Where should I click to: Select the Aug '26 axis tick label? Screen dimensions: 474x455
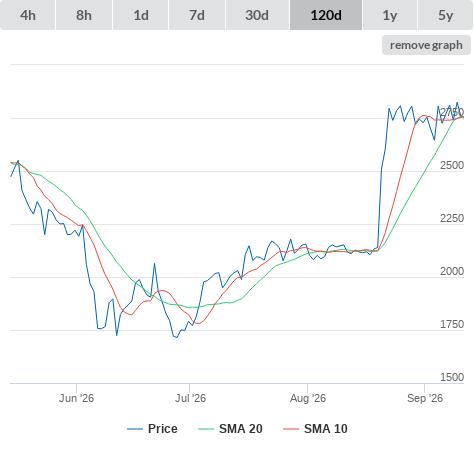[x=308, y=398]
